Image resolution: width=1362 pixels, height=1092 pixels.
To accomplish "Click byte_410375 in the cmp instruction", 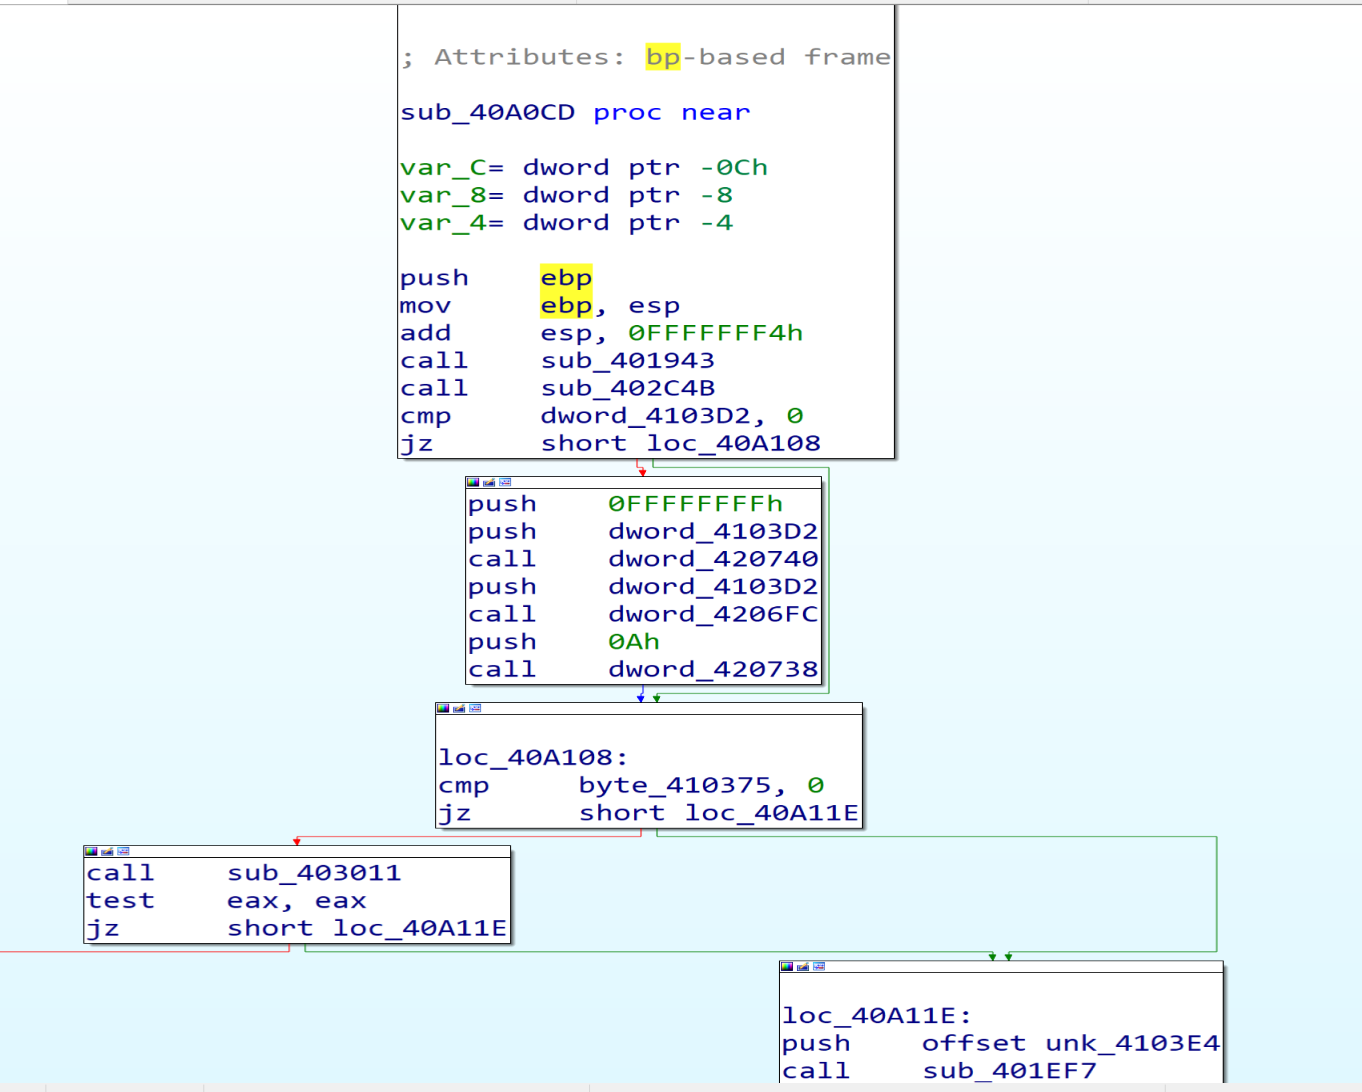I will point(675,786).
